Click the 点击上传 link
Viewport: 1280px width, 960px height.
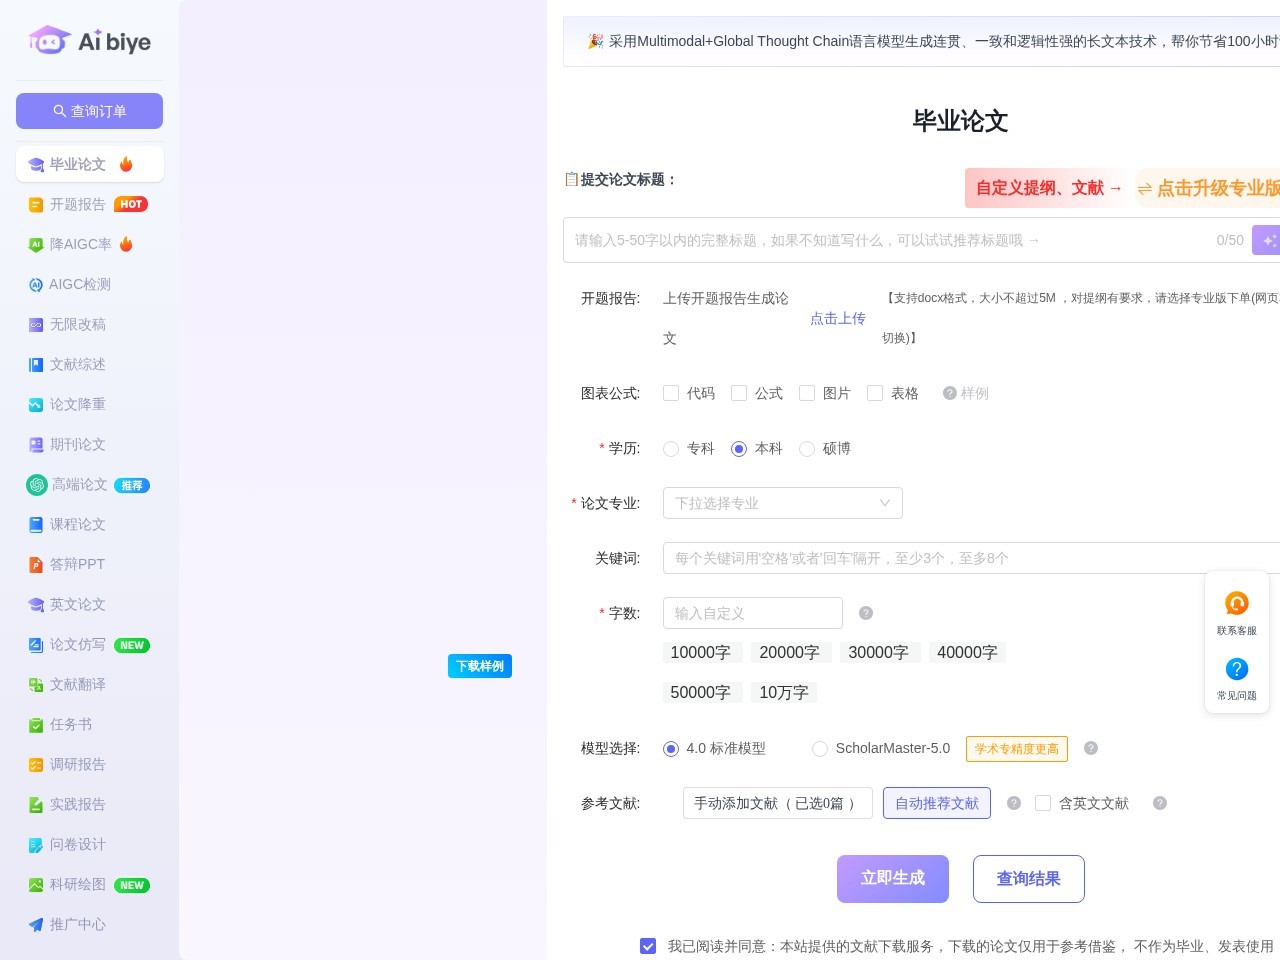pyautogui.click(x=837, y=318)
